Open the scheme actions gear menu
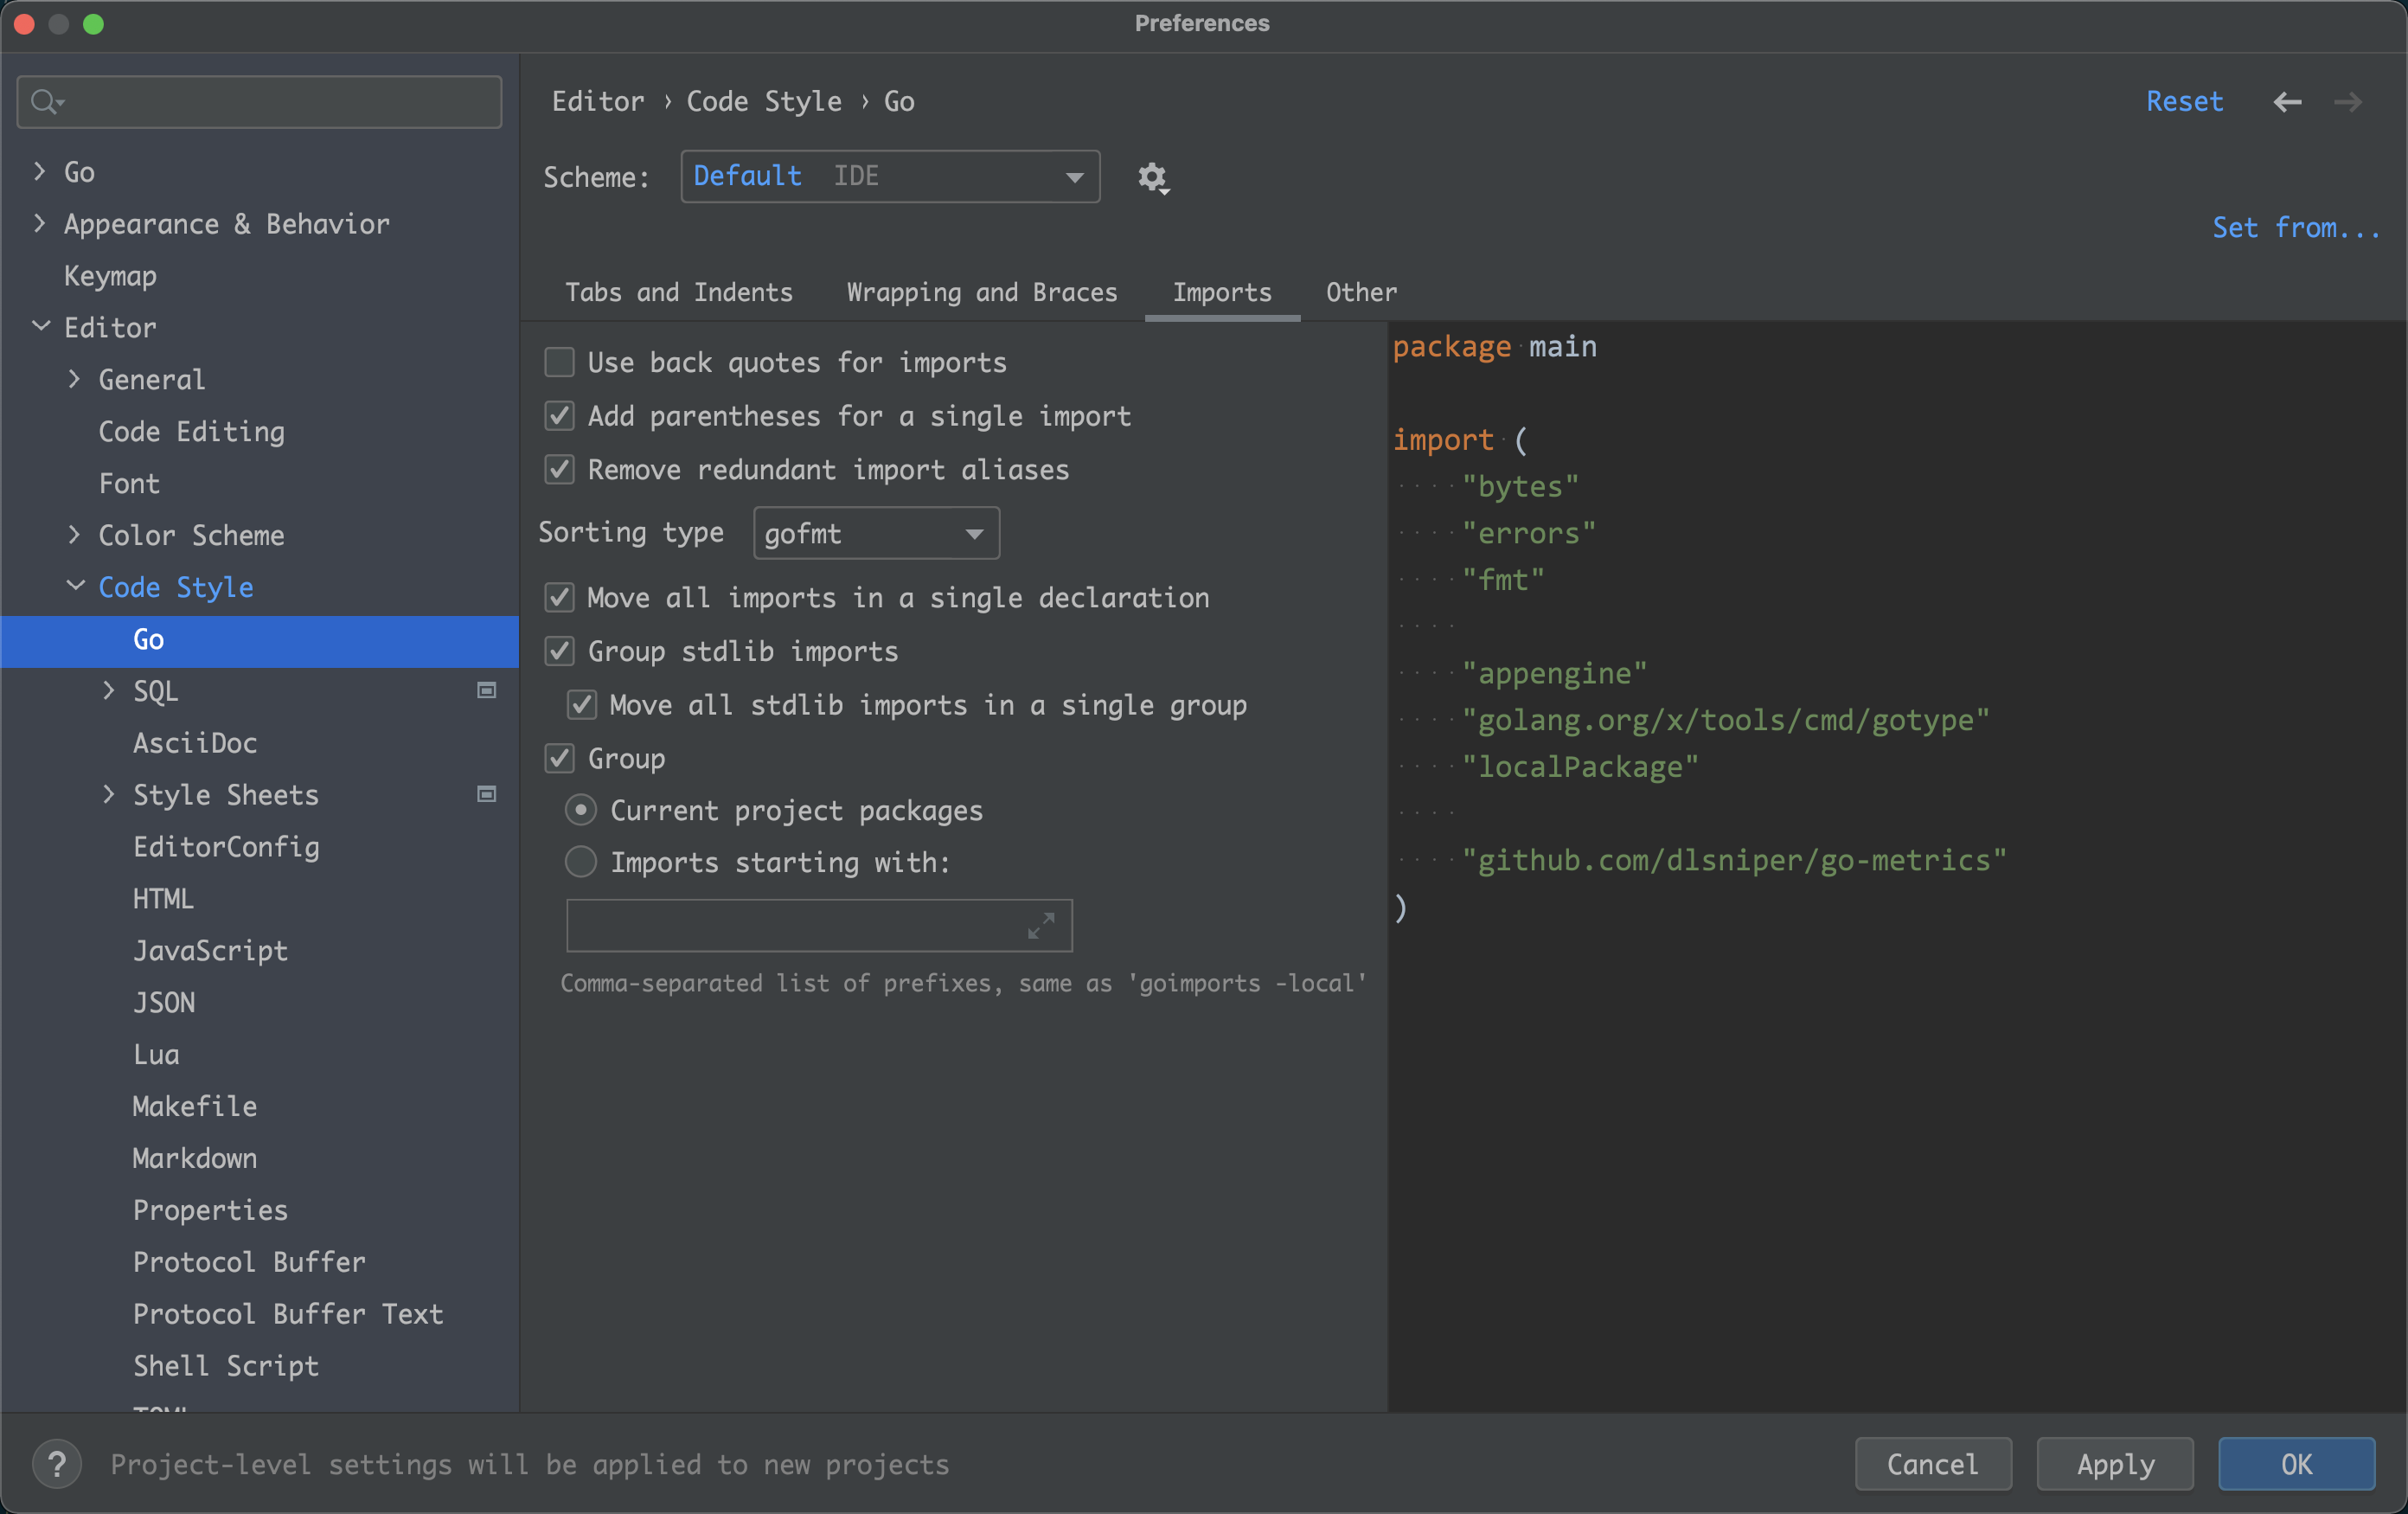Image resolution: width=2408 pixels, height=1514 pixels. click(1152, 178)
